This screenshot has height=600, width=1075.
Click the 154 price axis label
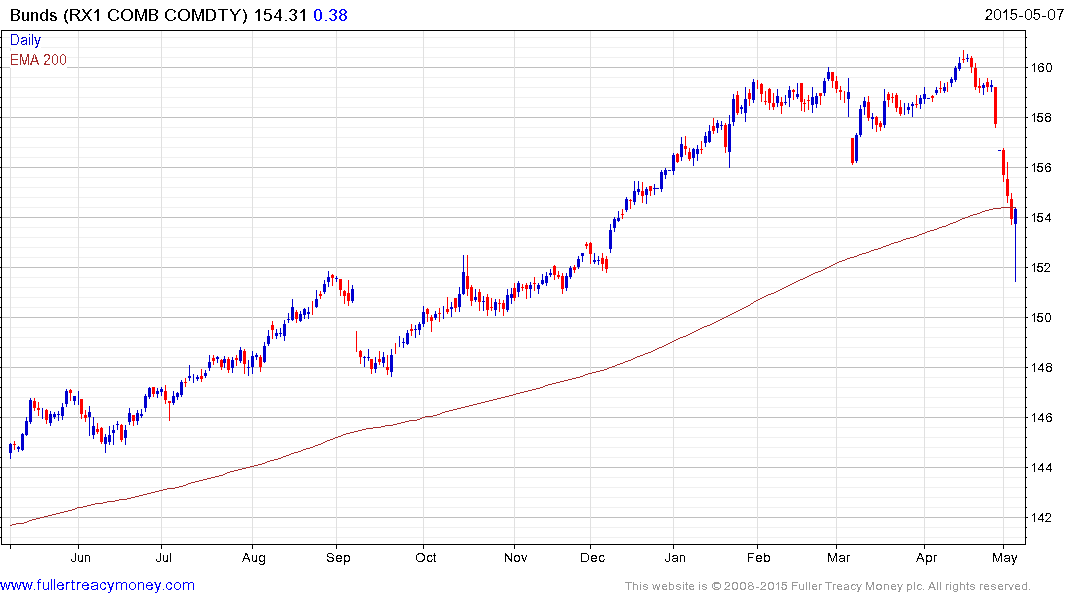[x=1042, y=217]
